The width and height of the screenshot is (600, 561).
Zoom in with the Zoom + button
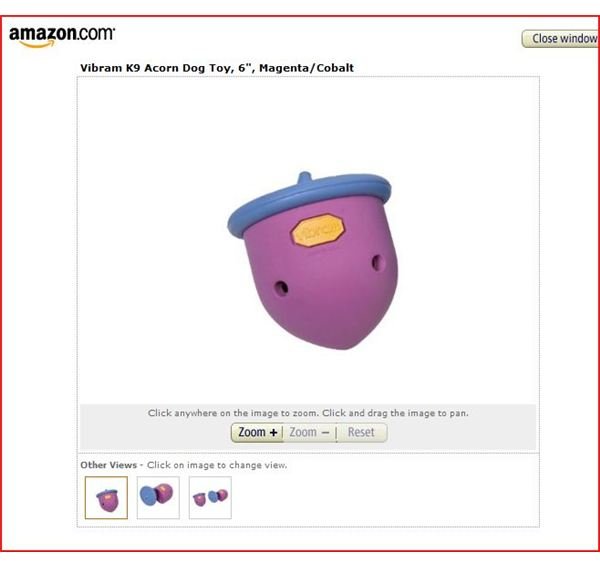point(257,432)
